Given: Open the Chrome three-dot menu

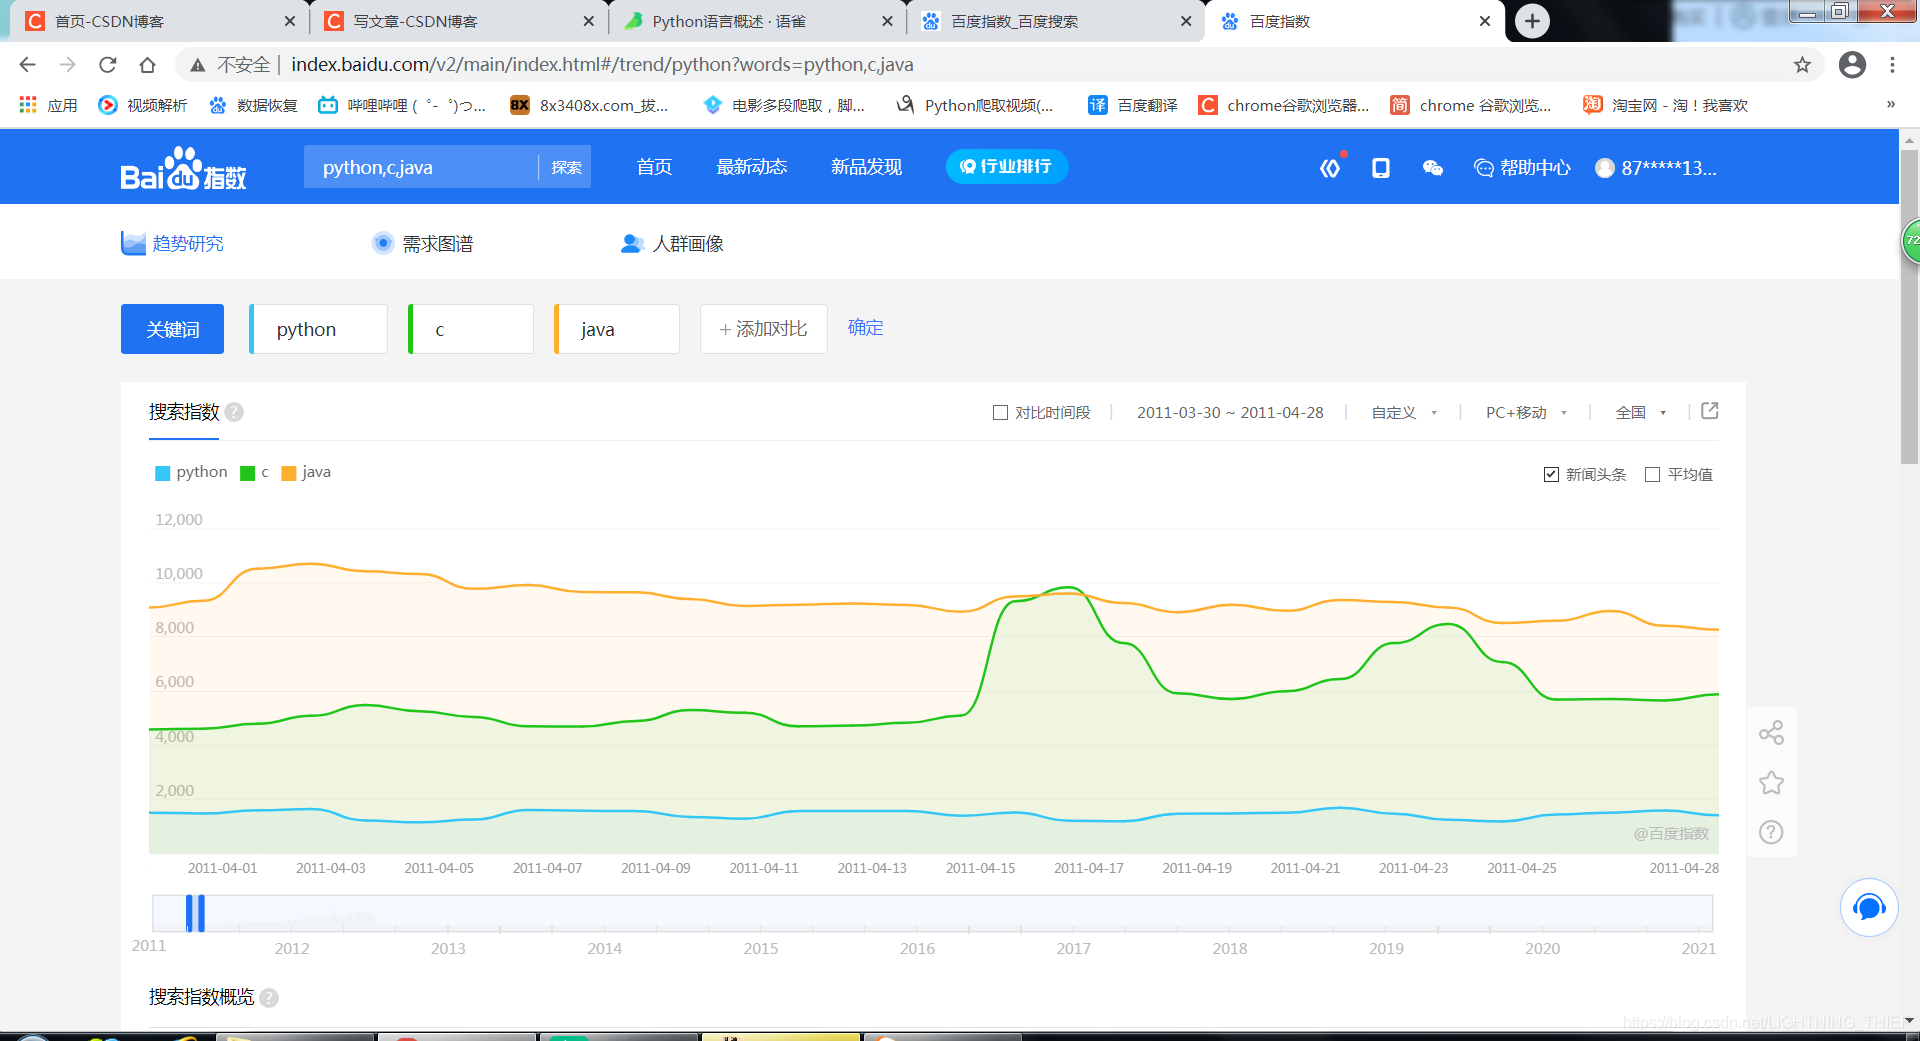Looking at the screenshot, I should click(x=1892, y=65).
